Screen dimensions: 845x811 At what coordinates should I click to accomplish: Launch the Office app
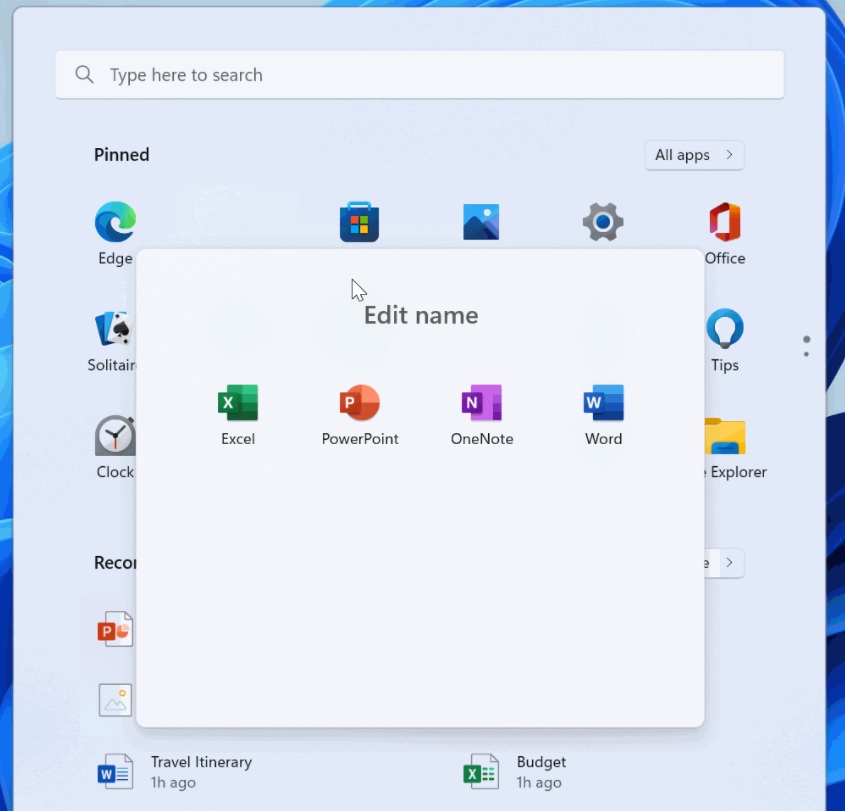(724, 221)
